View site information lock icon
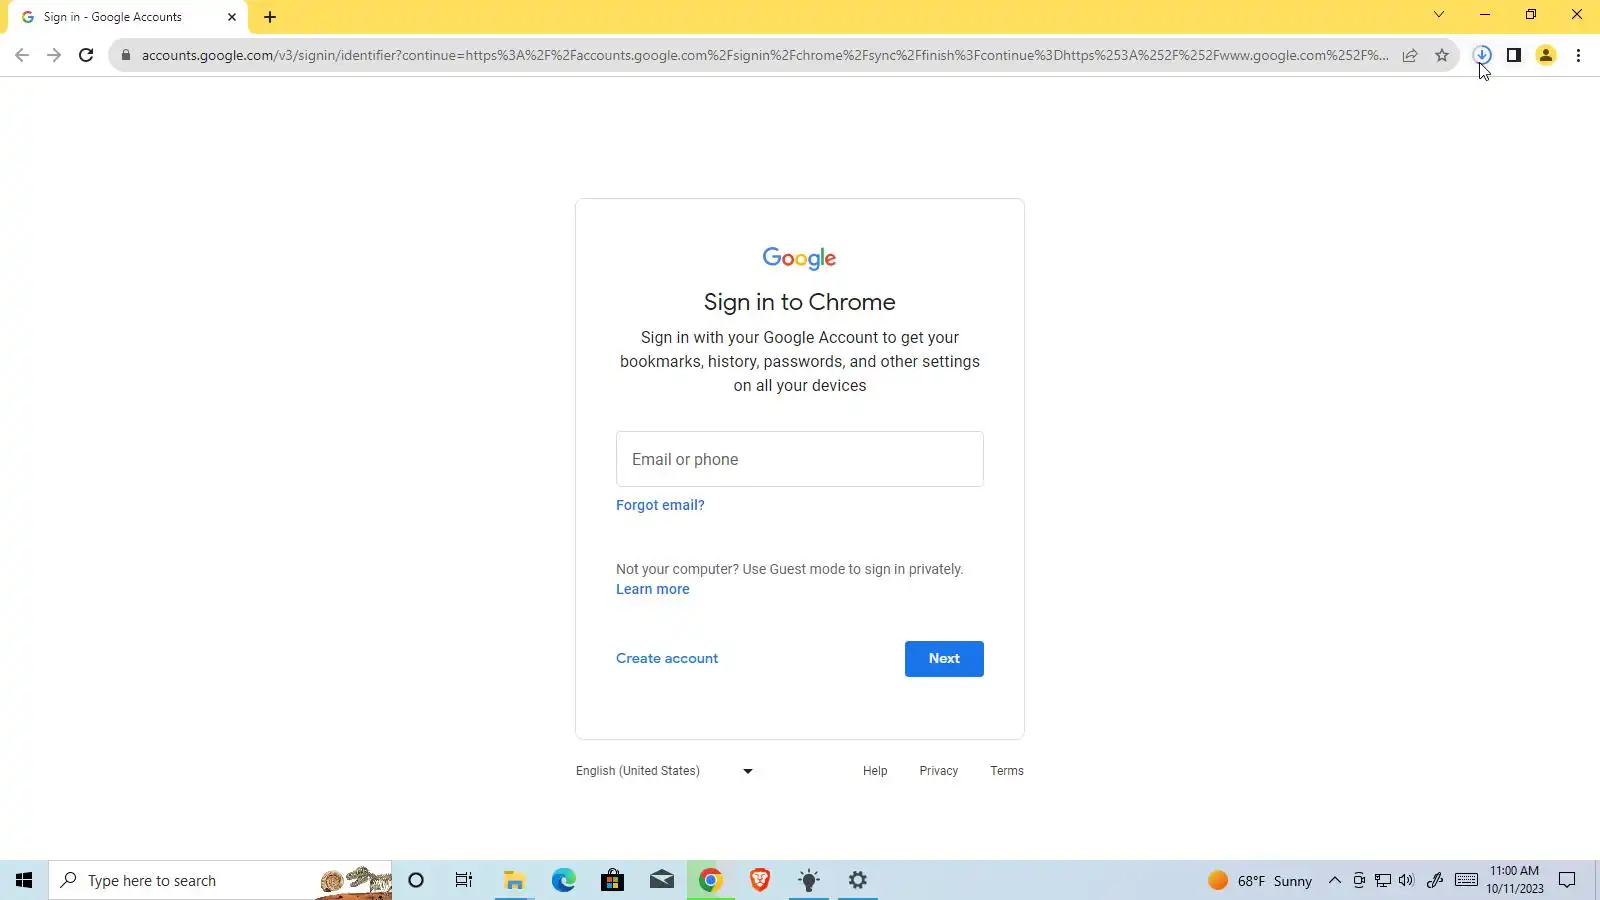The width and height of the screenshot is (1600, 900). (x=126, y=55)
